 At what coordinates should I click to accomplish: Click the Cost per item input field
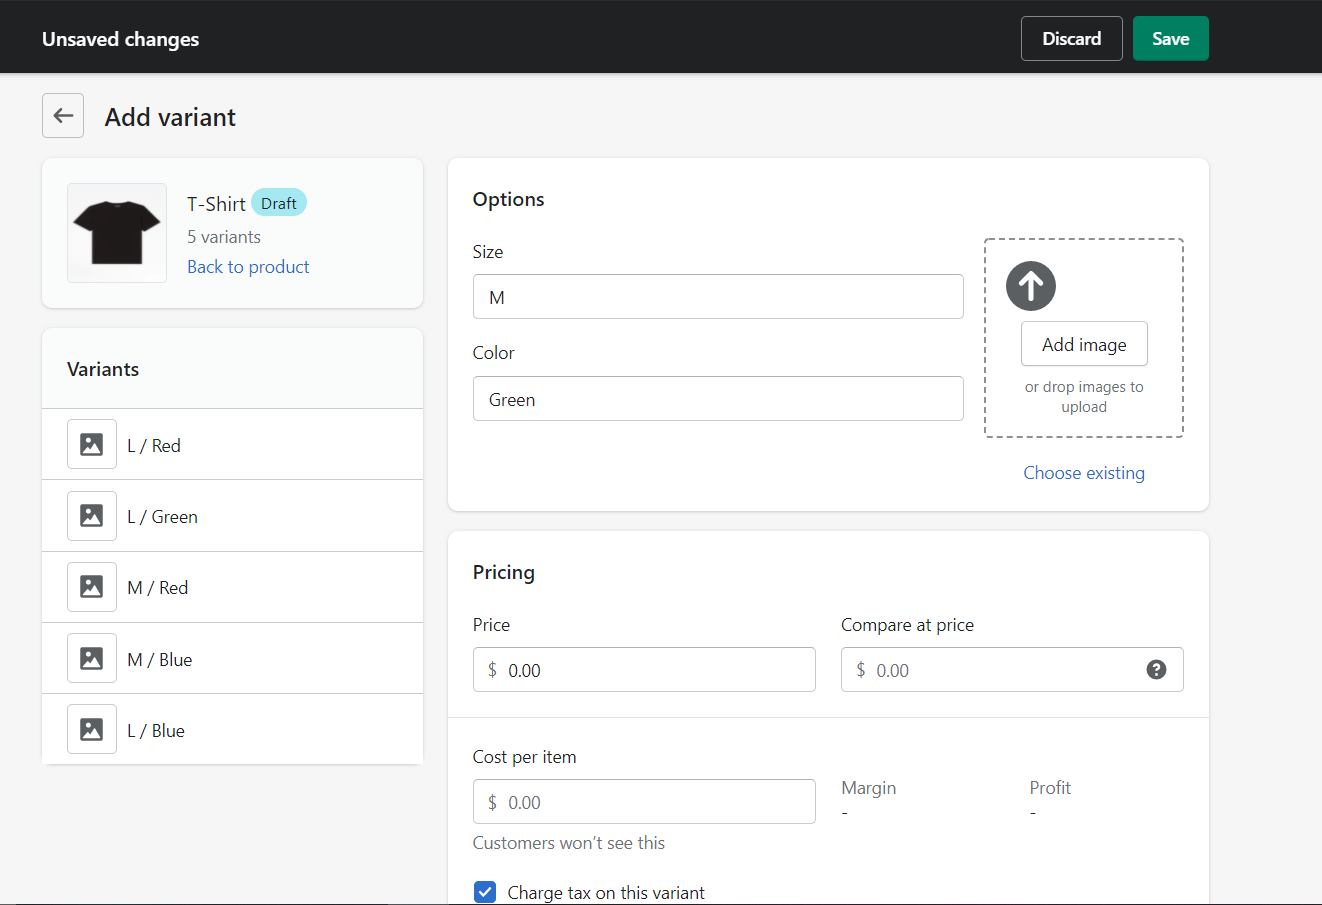click(x=644, y=802)
